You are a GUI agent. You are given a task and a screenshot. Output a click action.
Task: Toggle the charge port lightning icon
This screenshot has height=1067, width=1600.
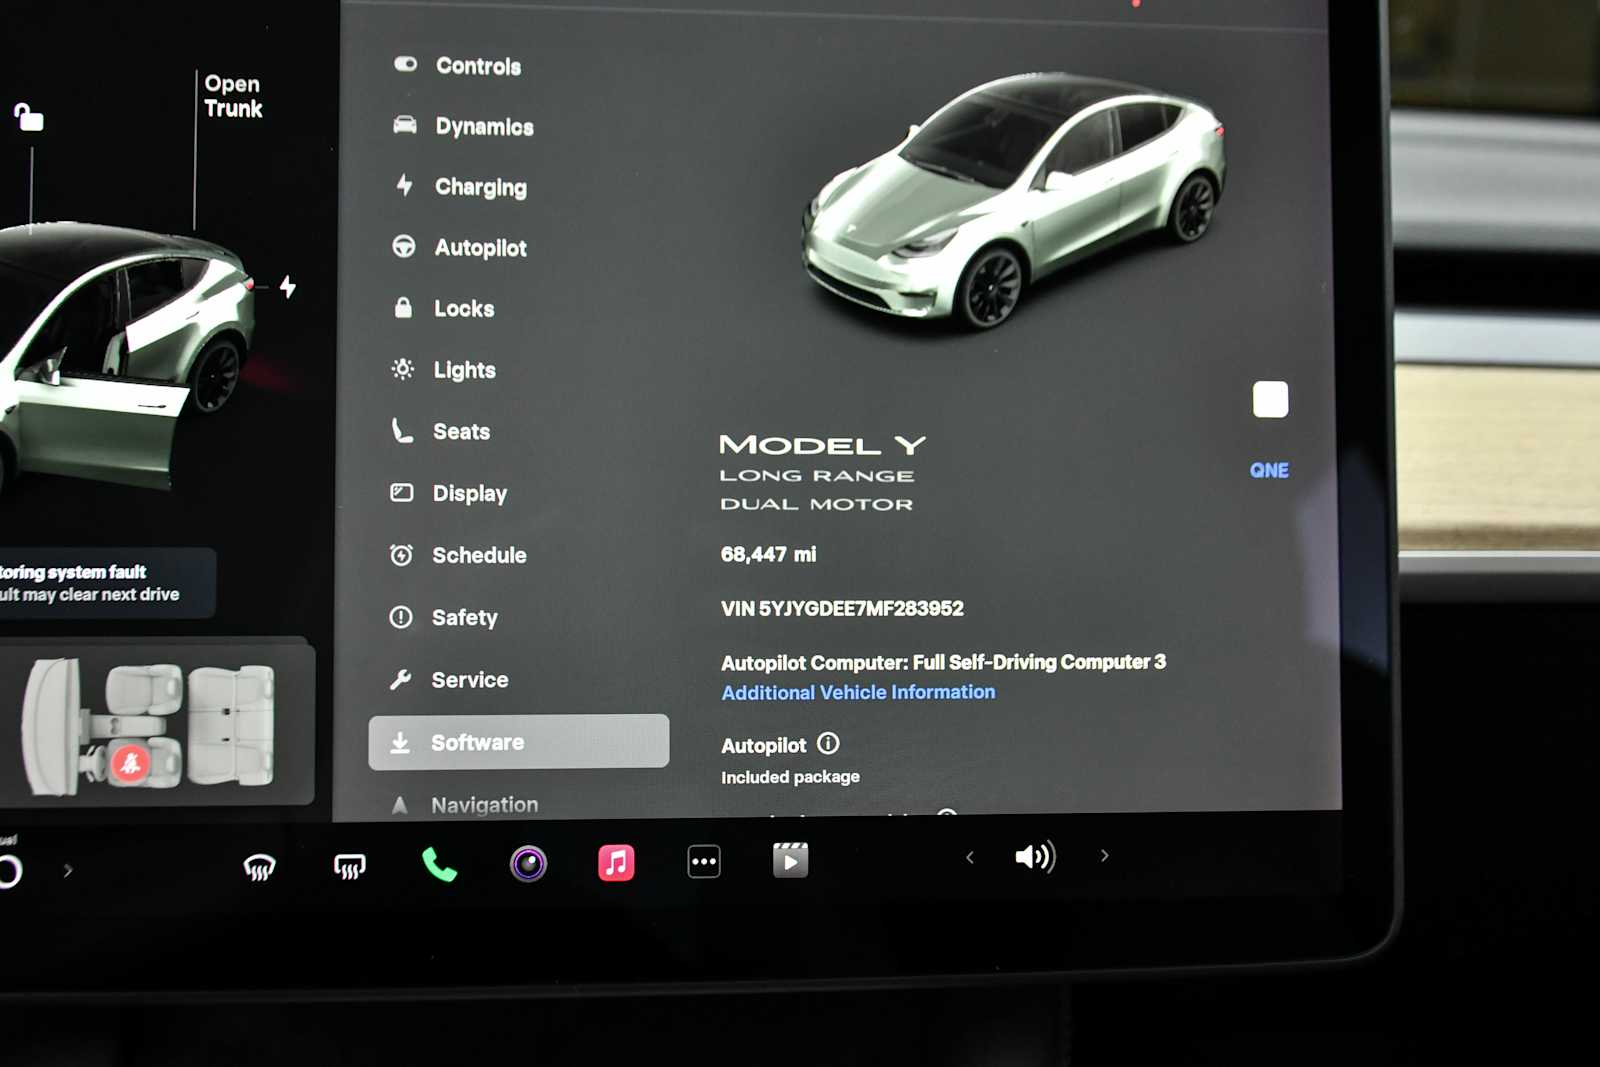tap(288, 287)
